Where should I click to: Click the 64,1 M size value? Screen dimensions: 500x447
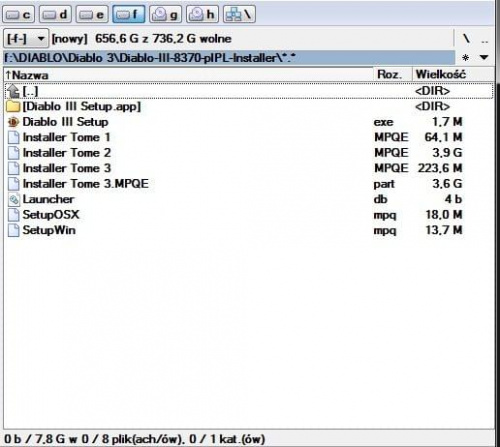443,137
